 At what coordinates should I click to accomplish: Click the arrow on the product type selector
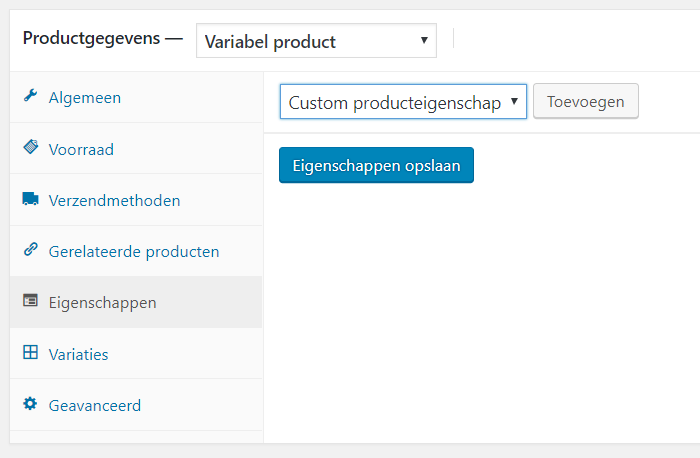[424, 40]
